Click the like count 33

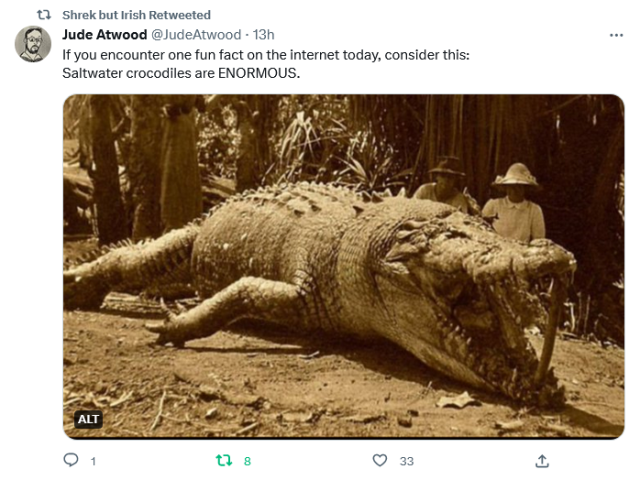[x=407, y=461]
